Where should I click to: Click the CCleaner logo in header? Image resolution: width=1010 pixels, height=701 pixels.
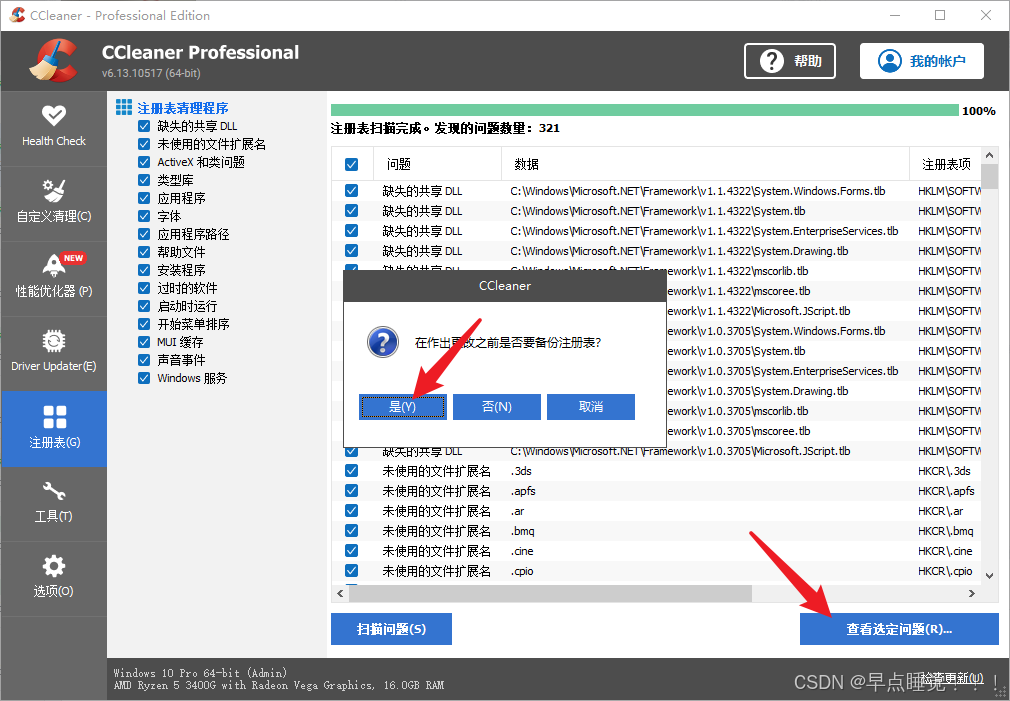pos(53,61)
